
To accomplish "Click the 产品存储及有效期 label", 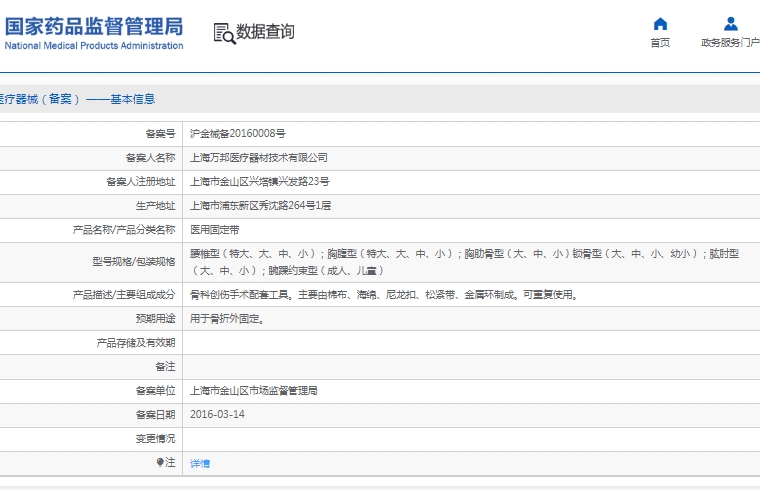I will [x=136, y=343].
